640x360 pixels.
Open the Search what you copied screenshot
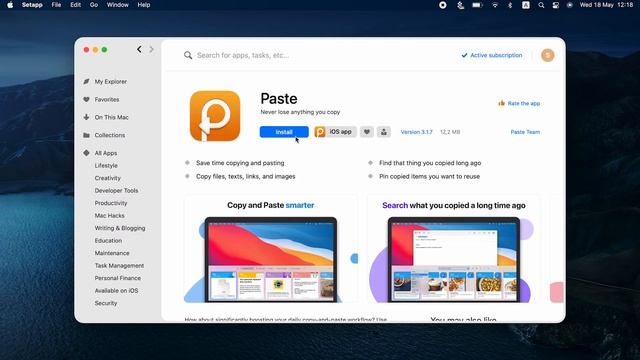pos(453,250)
